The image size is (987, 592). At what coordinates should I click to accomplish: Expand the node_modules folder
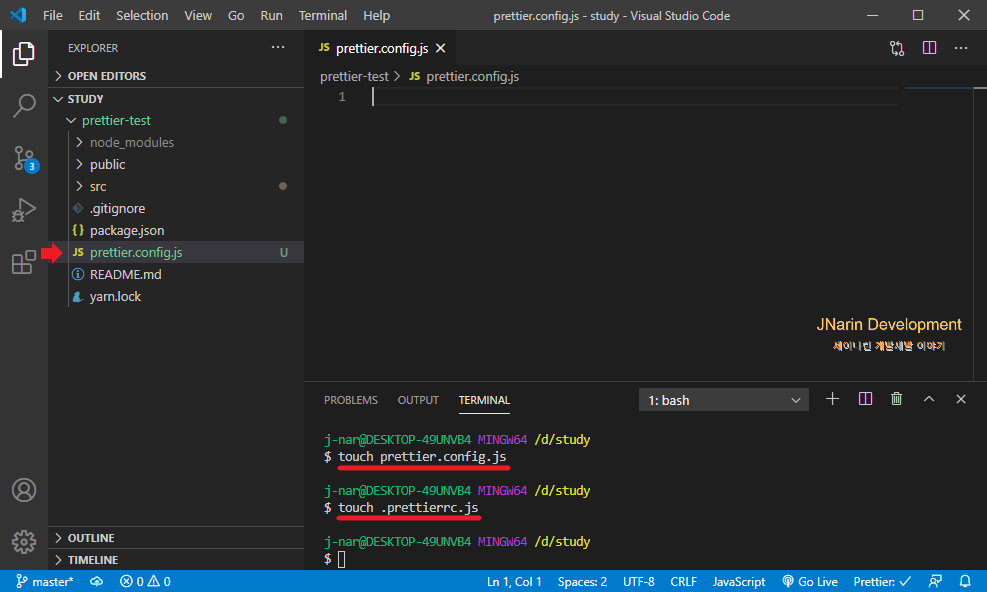coord(176,142)
